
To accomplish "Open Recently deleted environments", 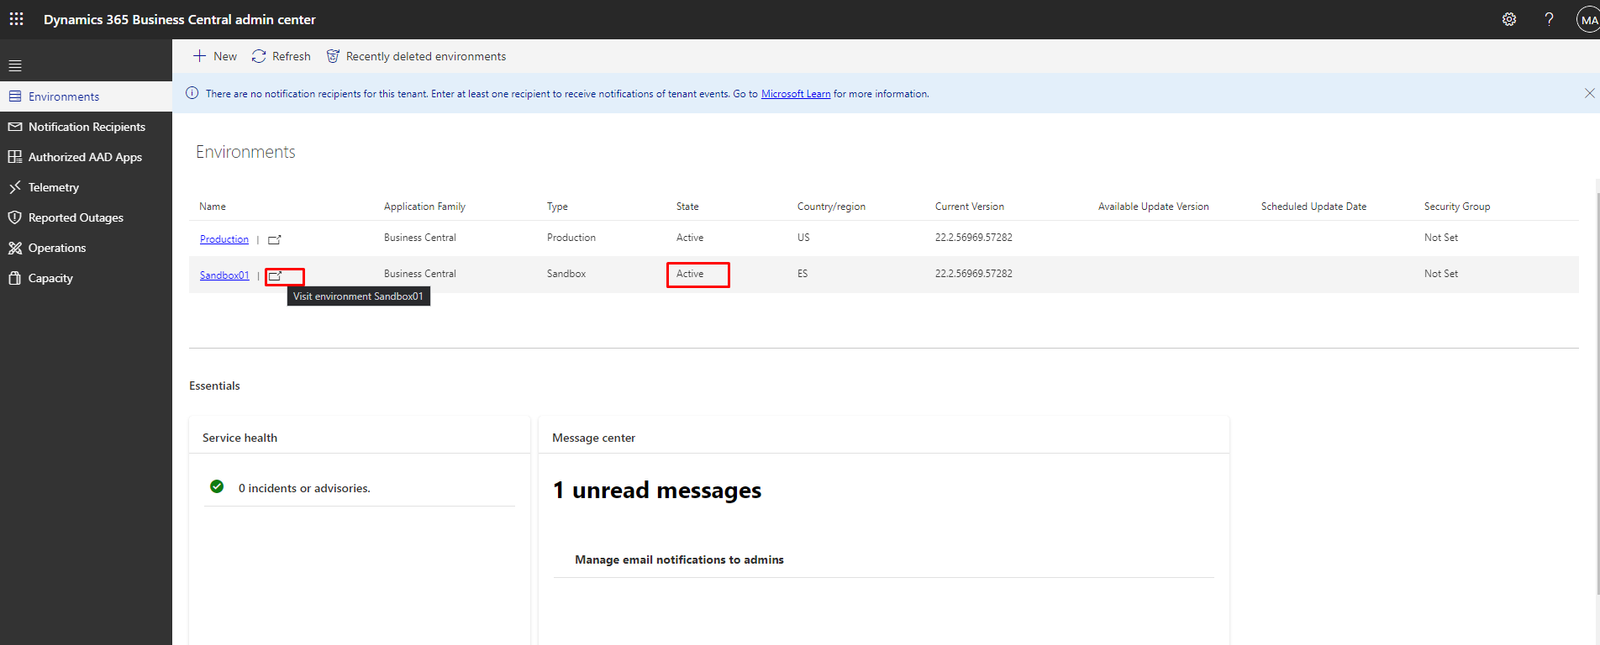I will pyautogui.click(x=416, y=56).
